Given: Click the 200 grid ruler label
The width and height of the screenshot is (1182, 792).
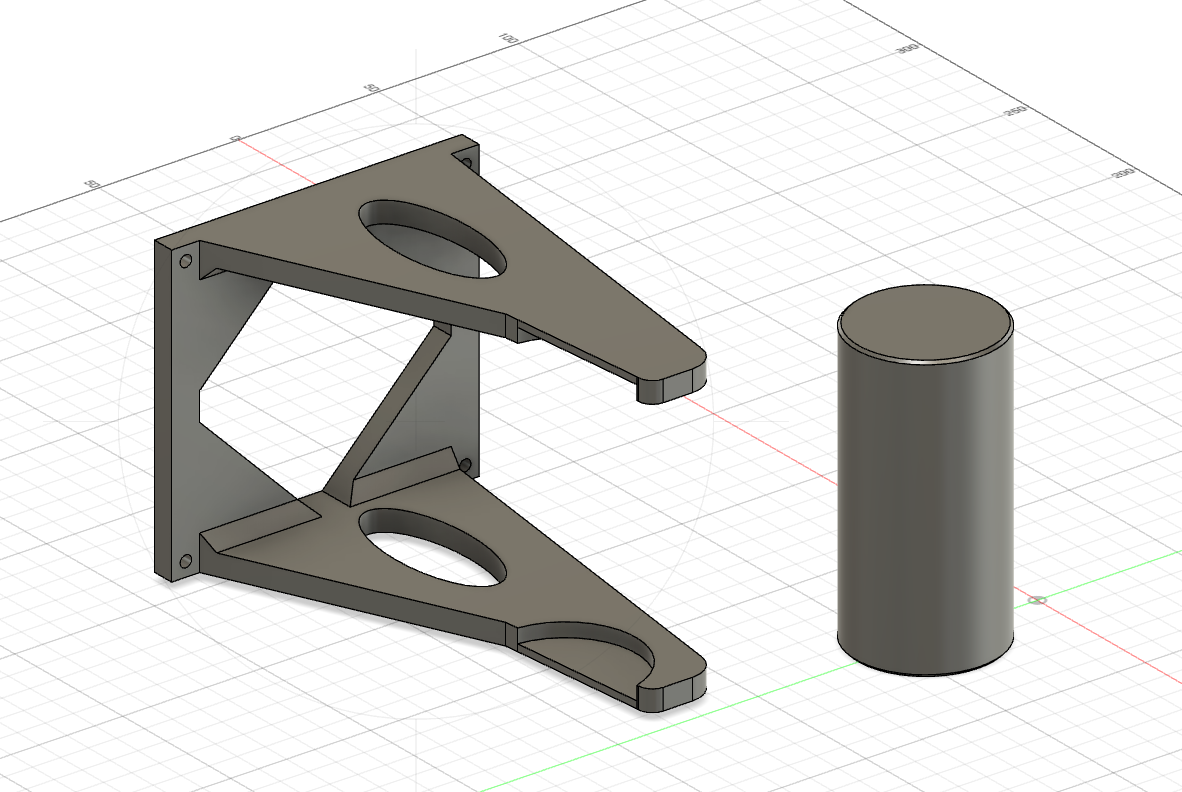Looking at the screenshot, I should pos(1123,173).
